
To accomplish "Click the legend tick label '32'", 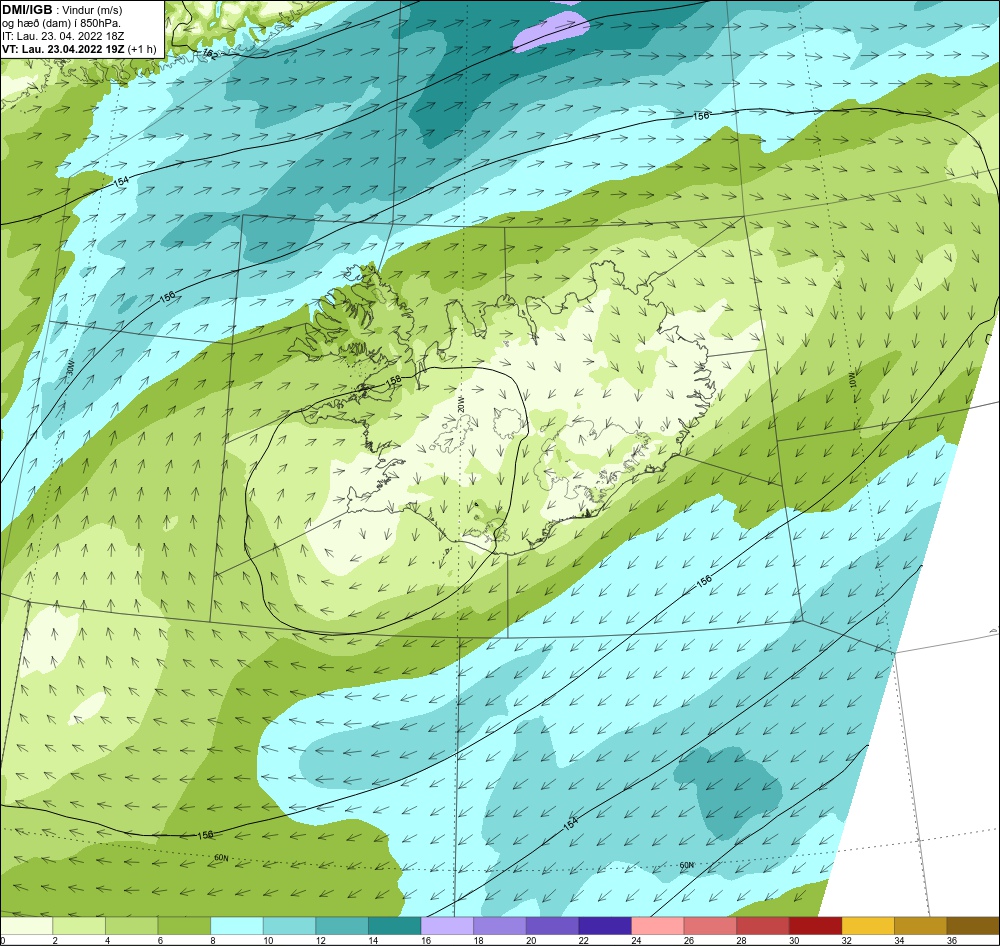I will tap(846, 940).
